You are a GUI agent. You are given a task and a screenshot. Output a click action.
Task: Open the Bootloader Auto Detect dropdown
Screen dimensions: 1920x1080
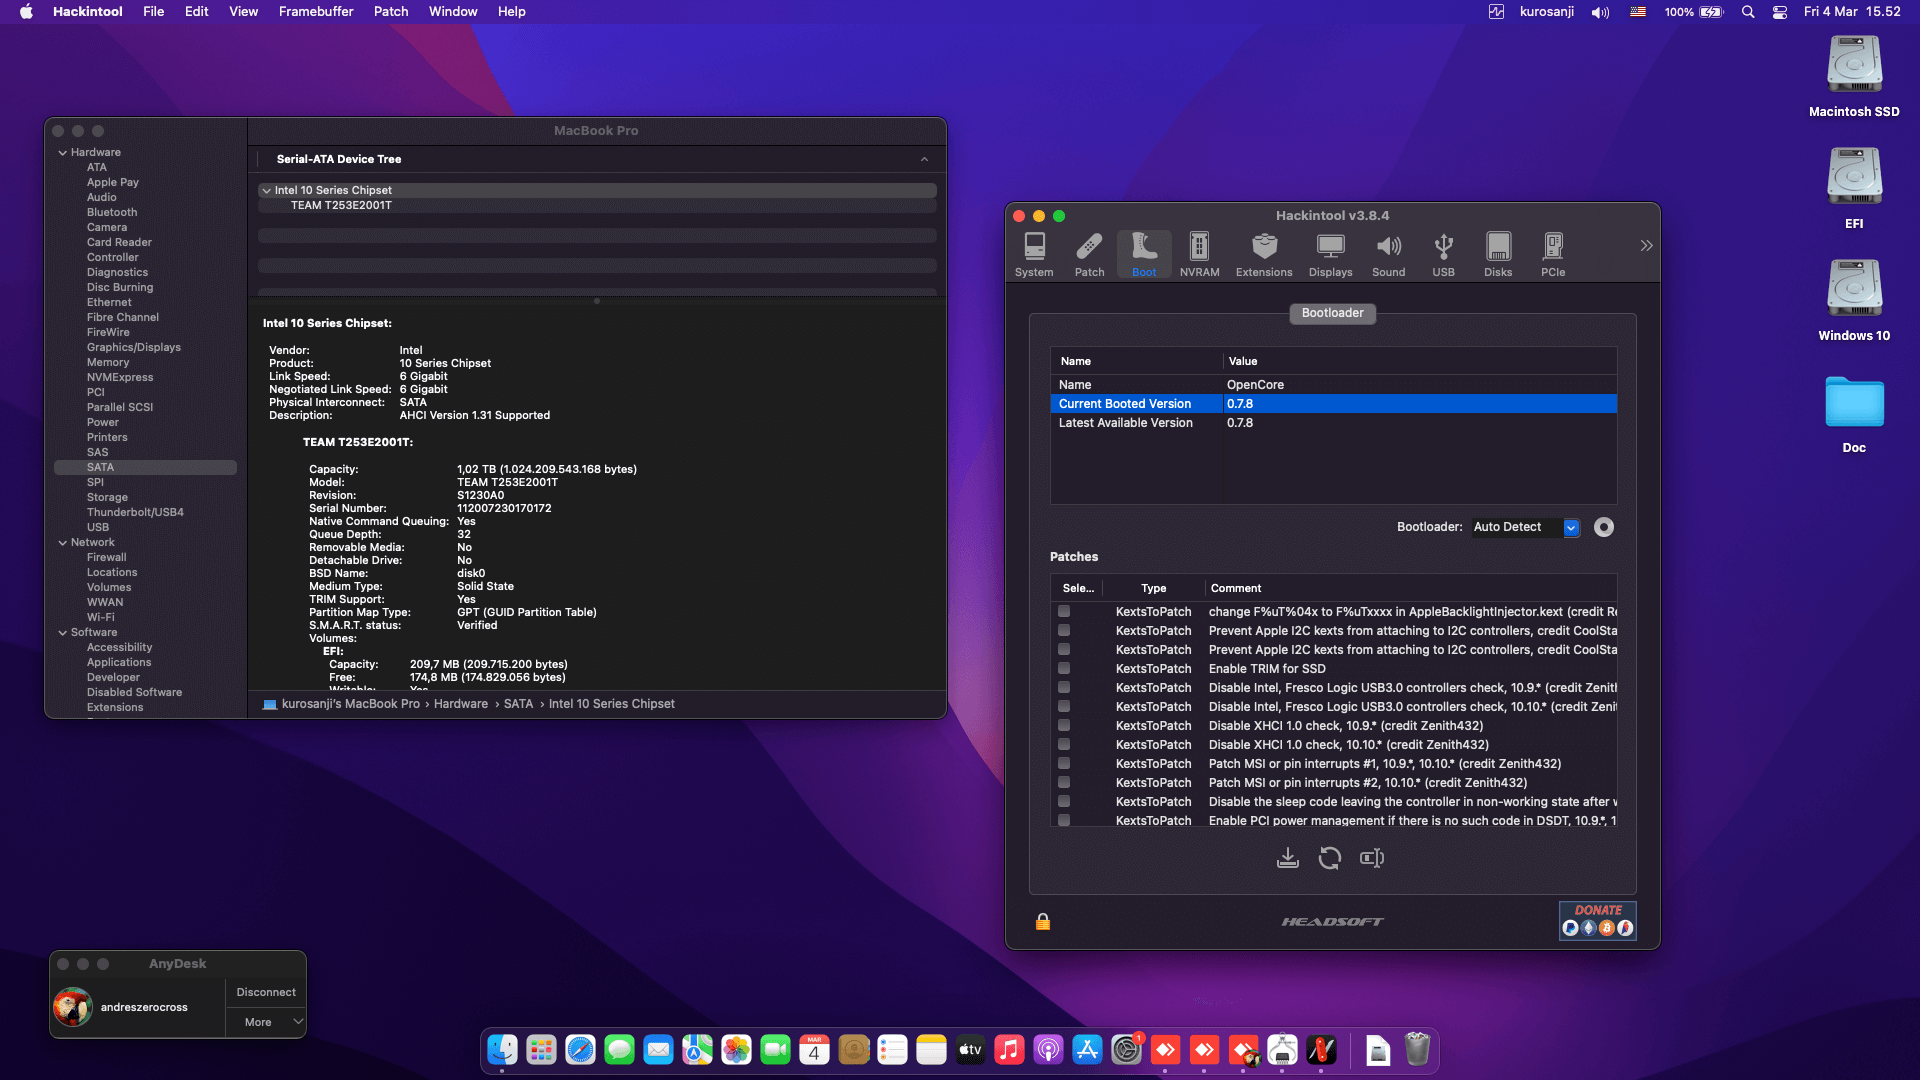tap(1571, 527)
